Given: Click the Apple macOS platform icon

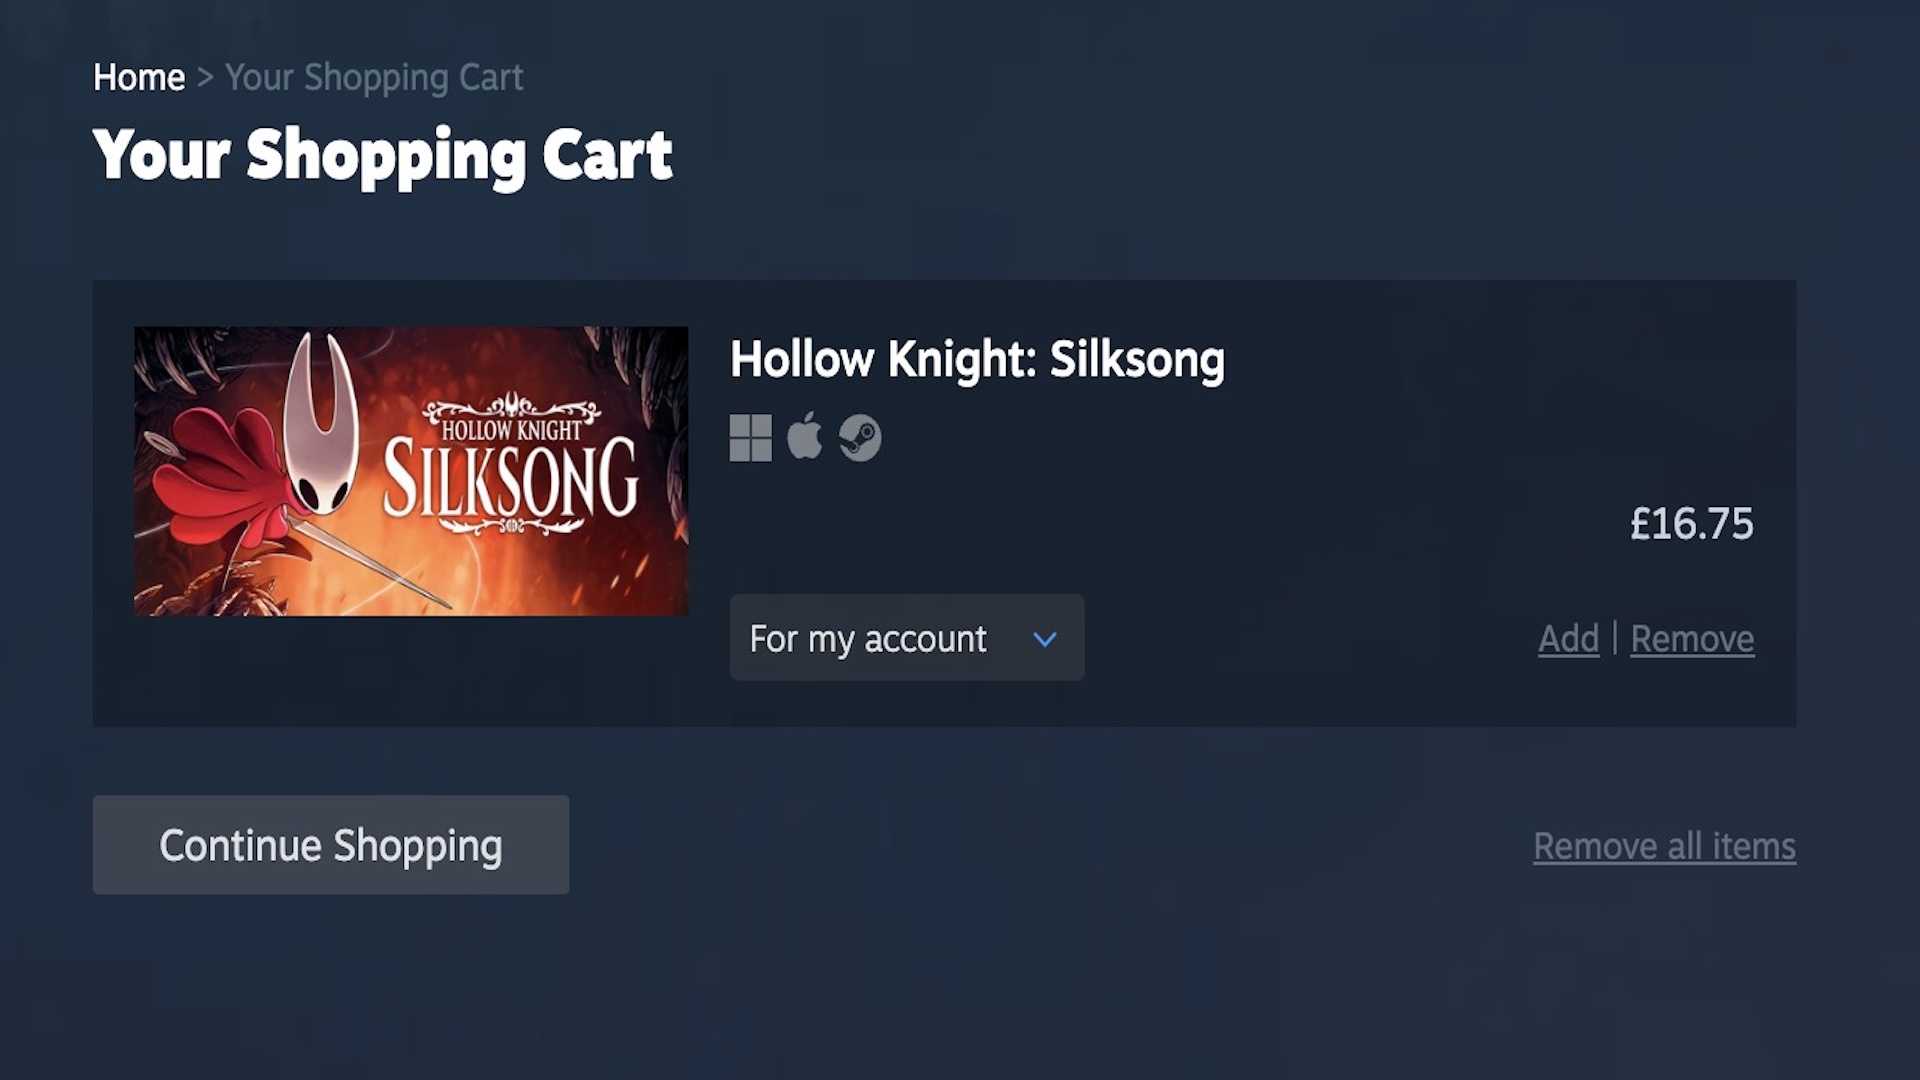Looking at the screenshot, I should point(804,436).
